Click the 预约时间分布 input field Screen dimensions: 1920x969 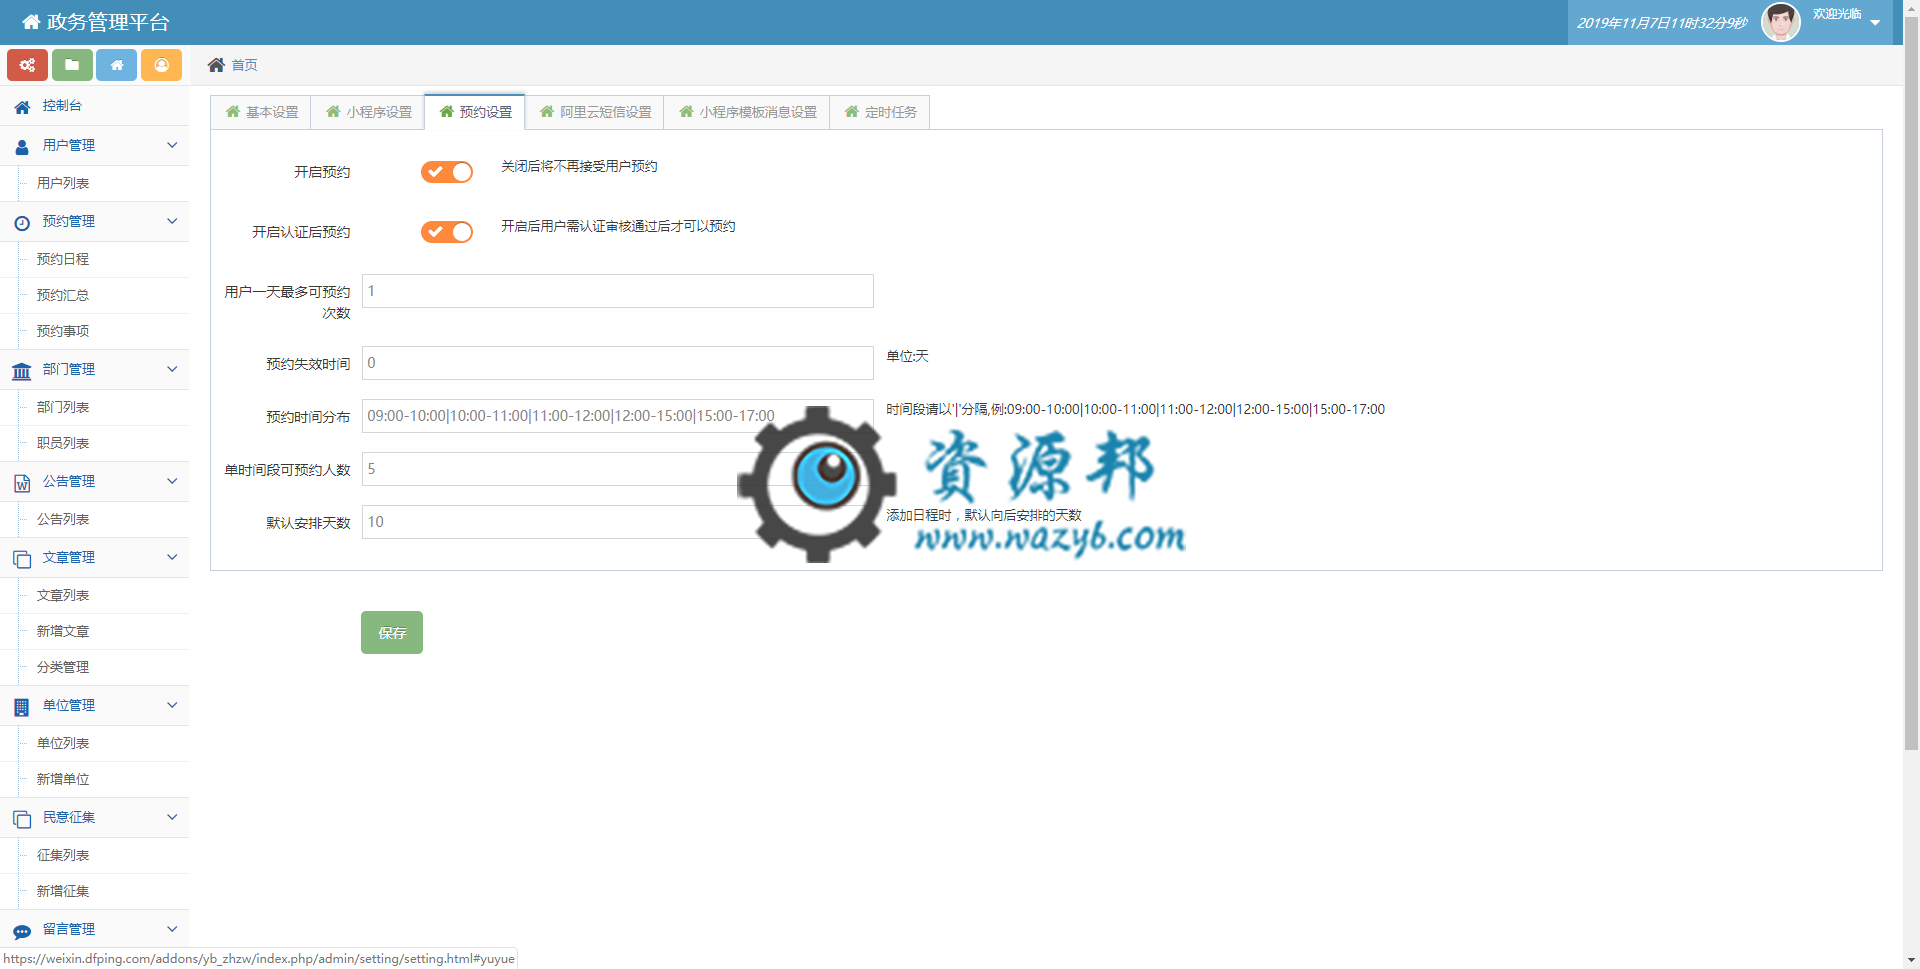coord(617,416)
